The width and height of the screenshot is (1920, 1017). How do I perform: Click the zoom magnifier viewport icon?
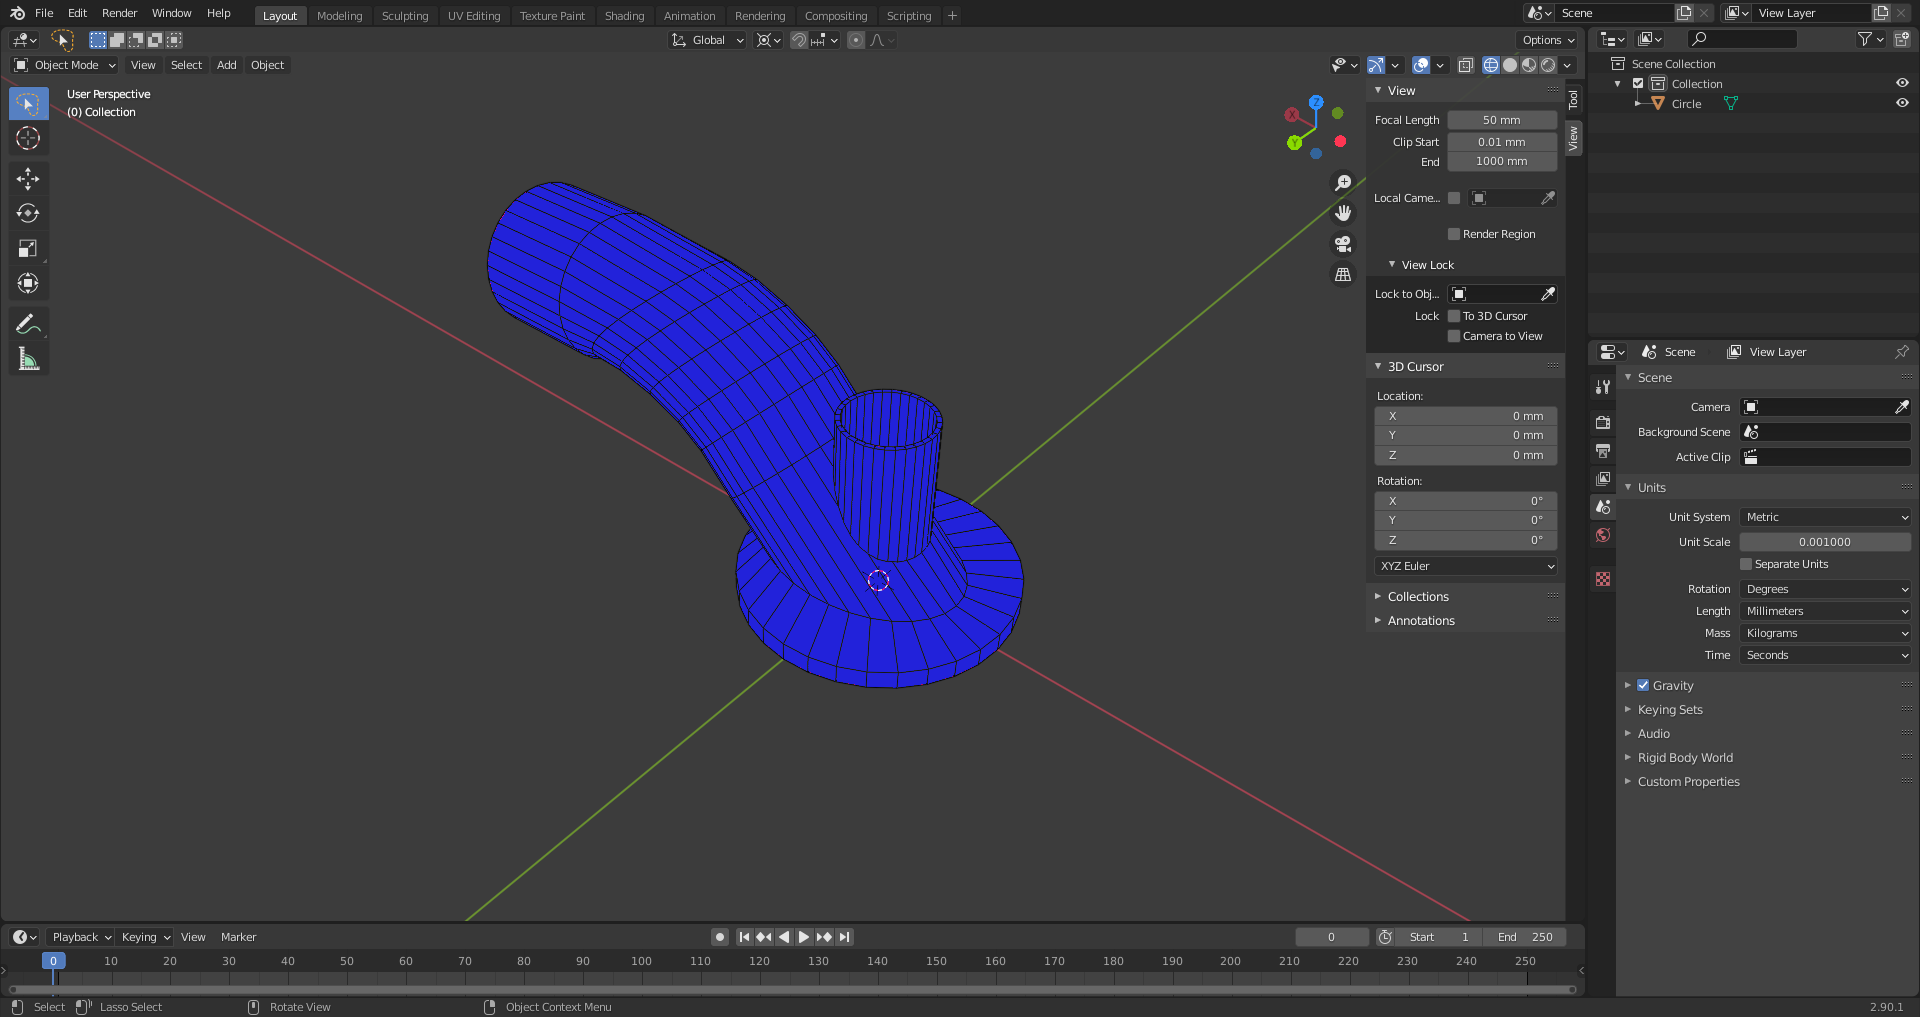(1343, 183)
